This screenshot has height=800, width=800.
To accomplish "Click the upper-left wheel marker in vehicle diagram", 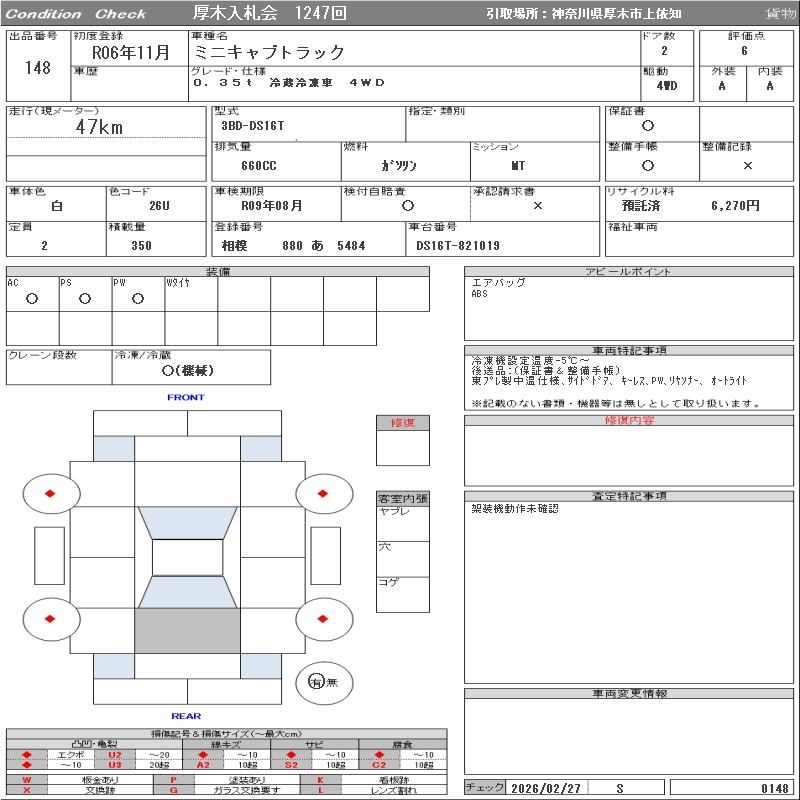I will (49, 493).
